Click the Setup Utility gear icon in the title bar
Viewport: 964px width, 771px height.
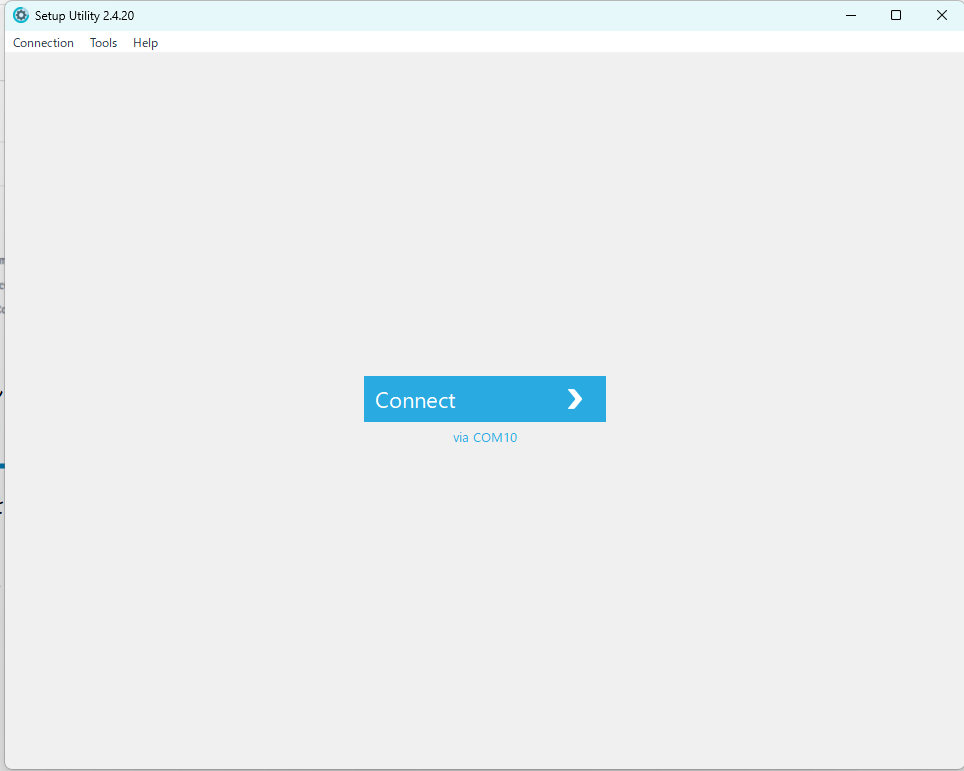point(21,15)
